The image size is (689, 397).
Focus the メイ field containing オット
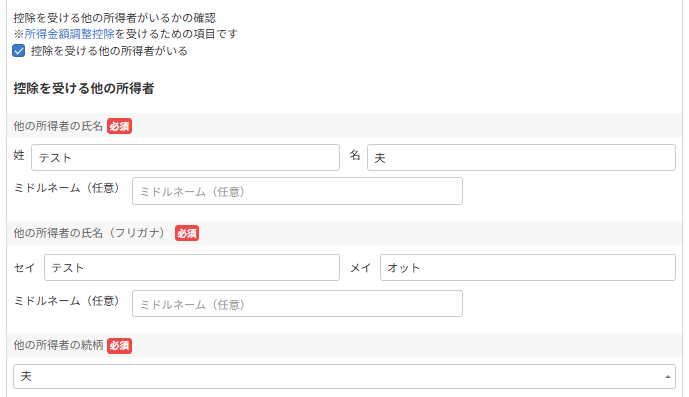pos(528,267)
